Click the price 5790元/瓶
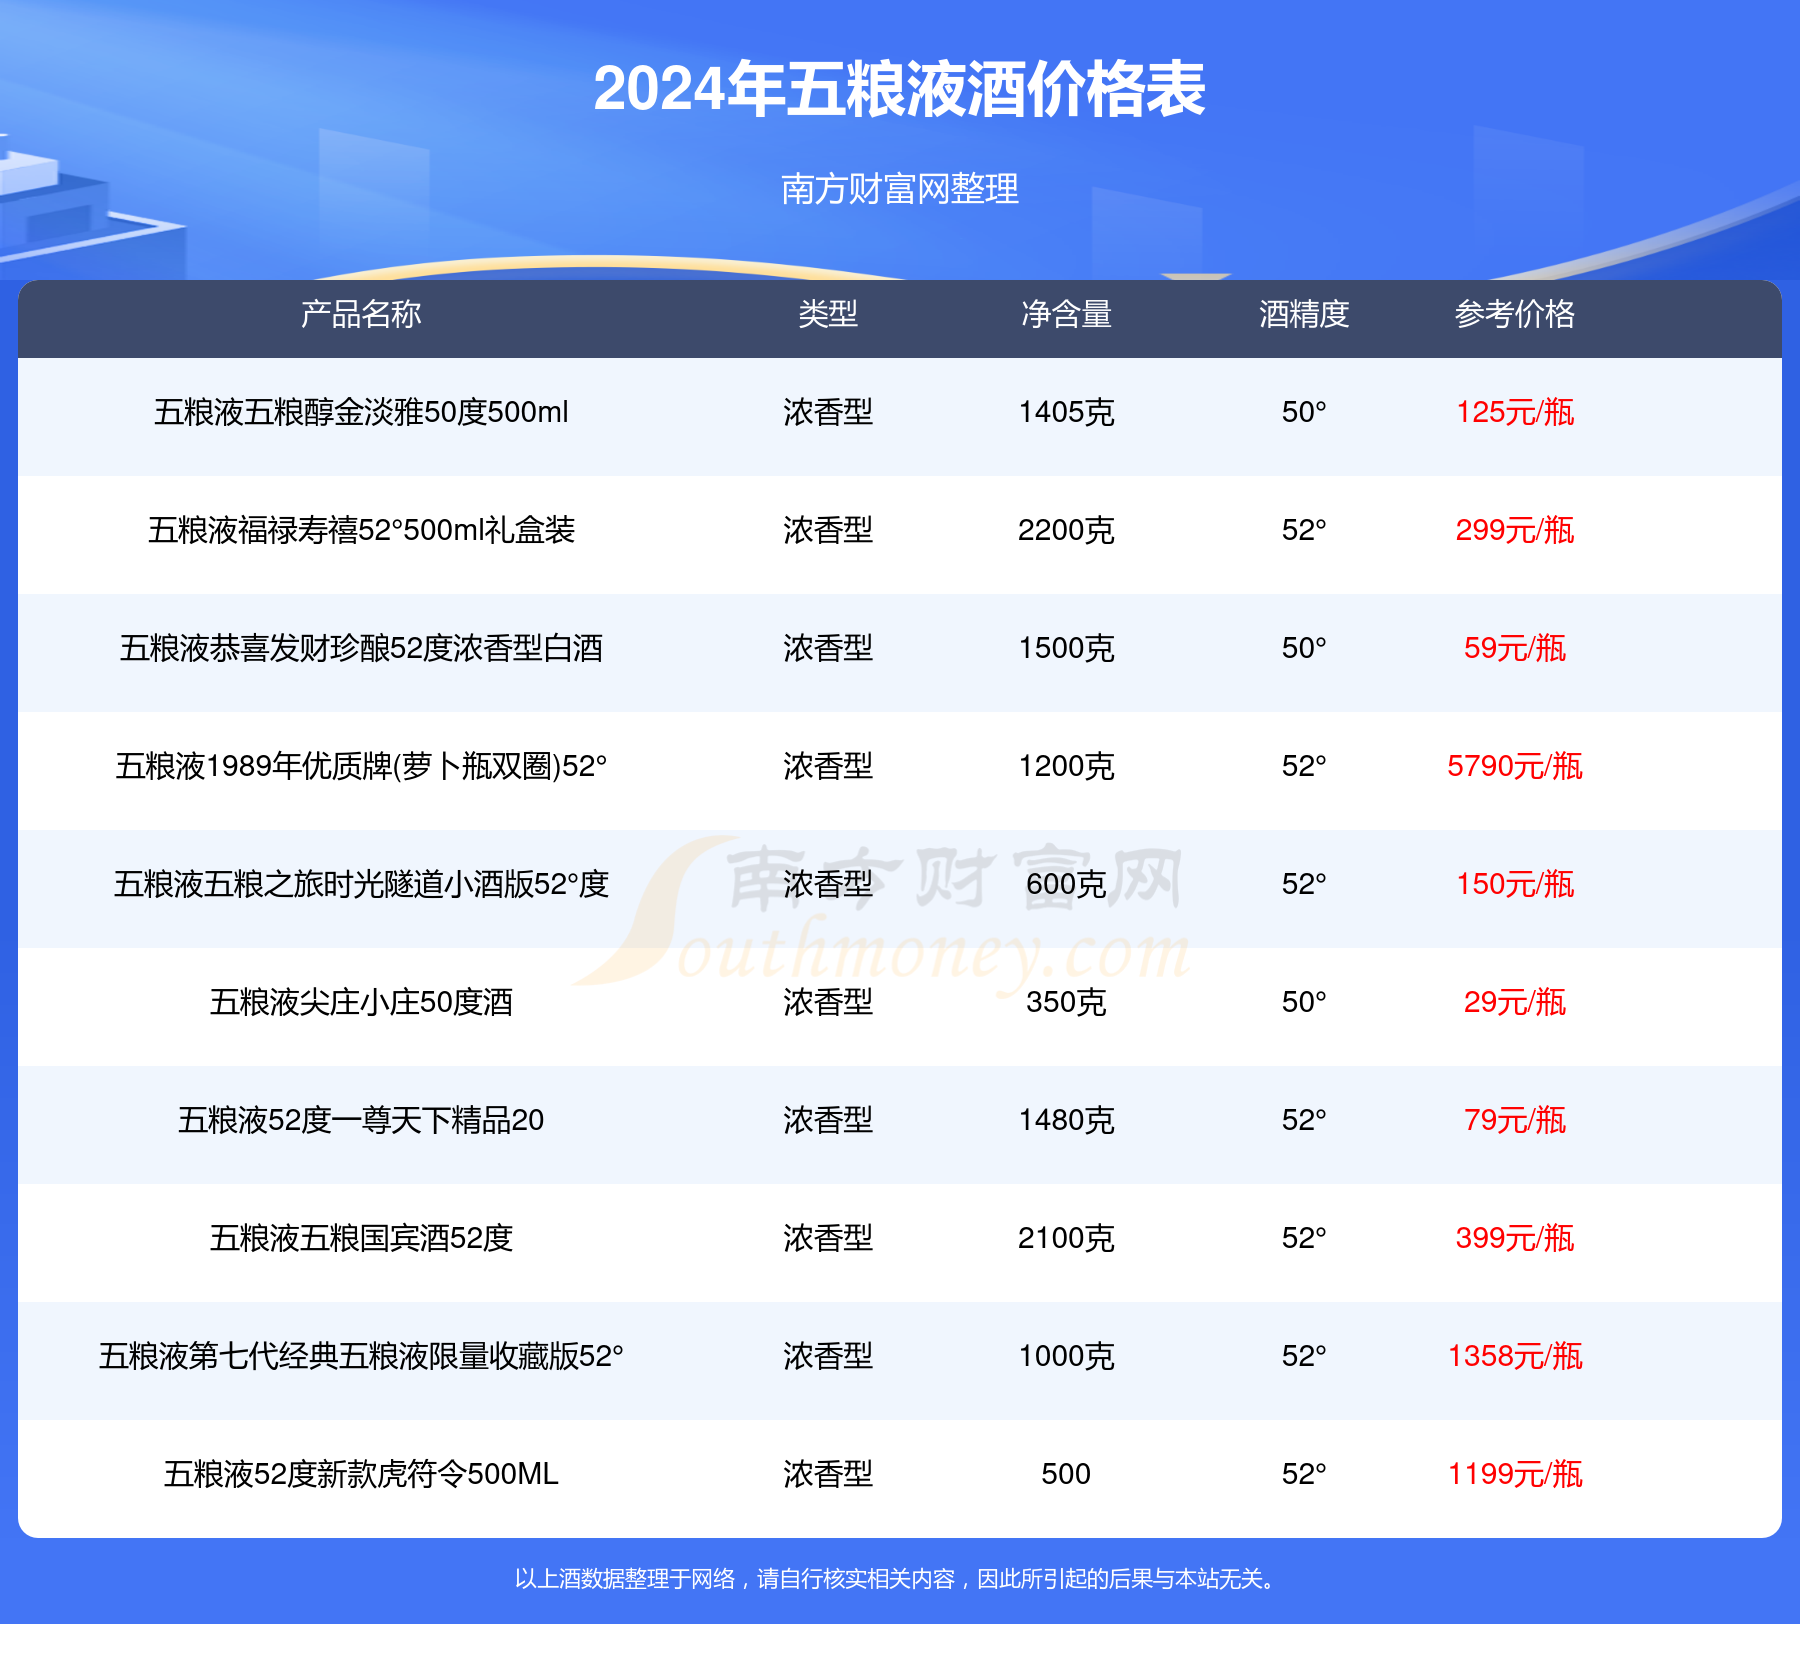 point(1515,766)
